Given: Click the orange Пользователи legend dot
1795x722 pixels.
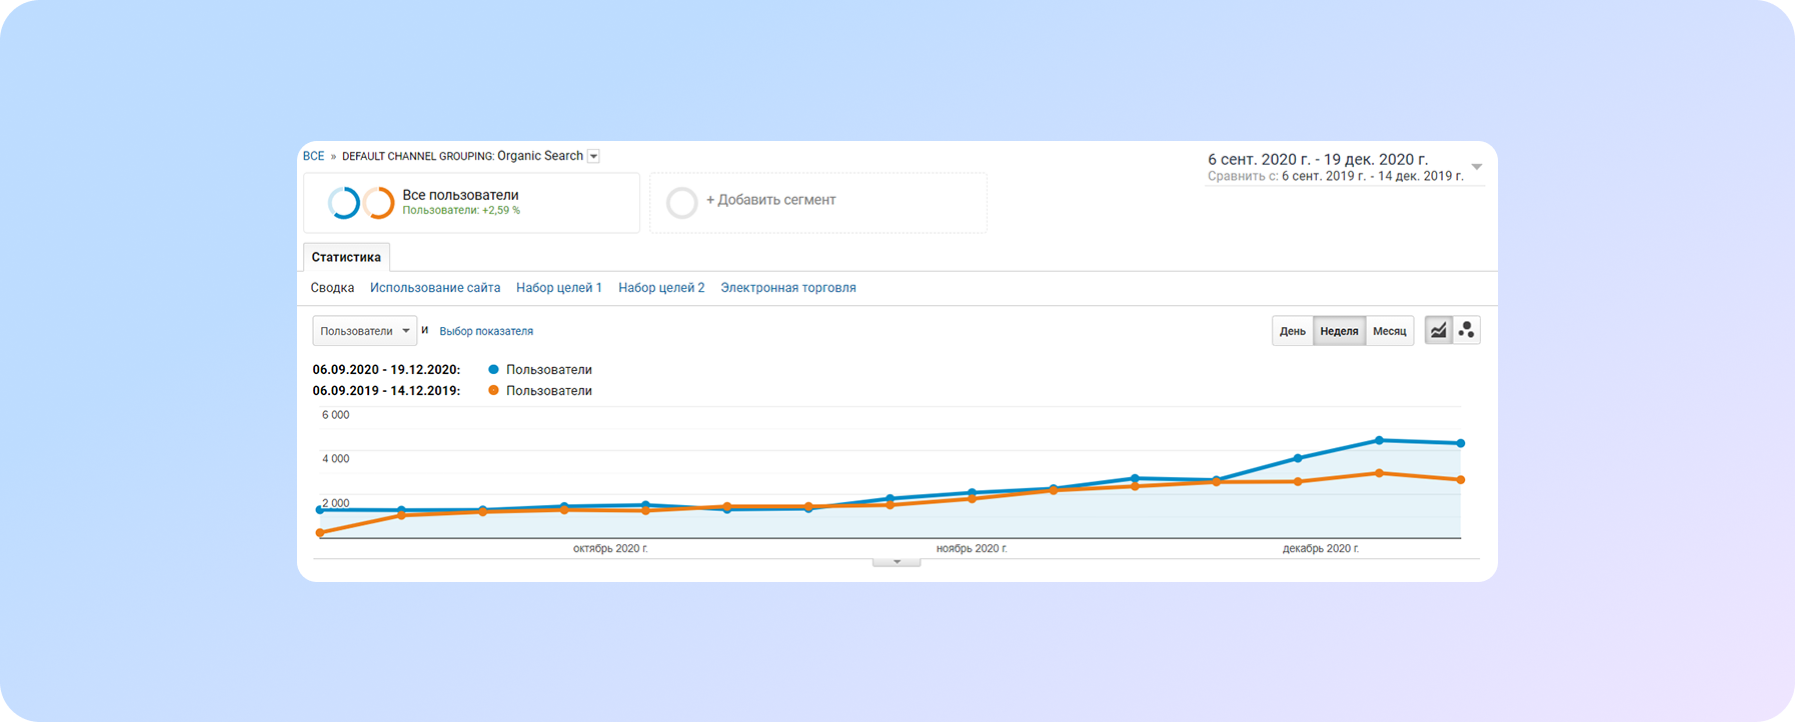Looking at the screenshot, I should (493, 390).
